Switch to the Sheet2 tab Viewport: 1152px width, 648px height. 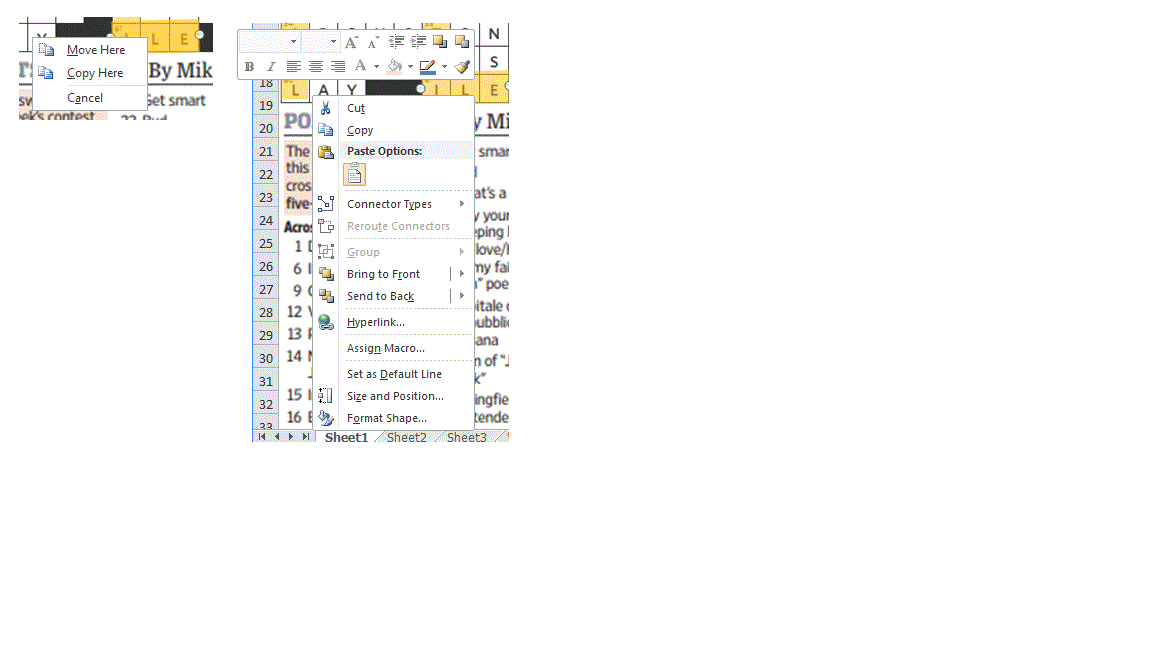pos(406,437)
